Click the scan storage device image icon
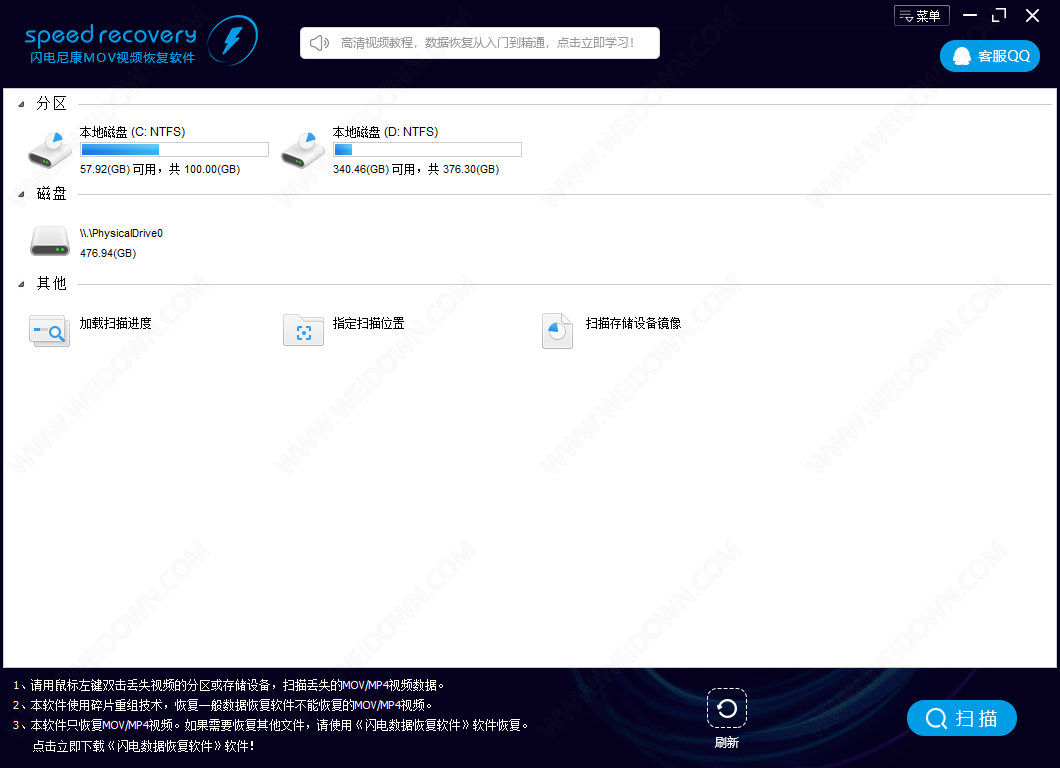1060x768 pixels. pos(557,331)
